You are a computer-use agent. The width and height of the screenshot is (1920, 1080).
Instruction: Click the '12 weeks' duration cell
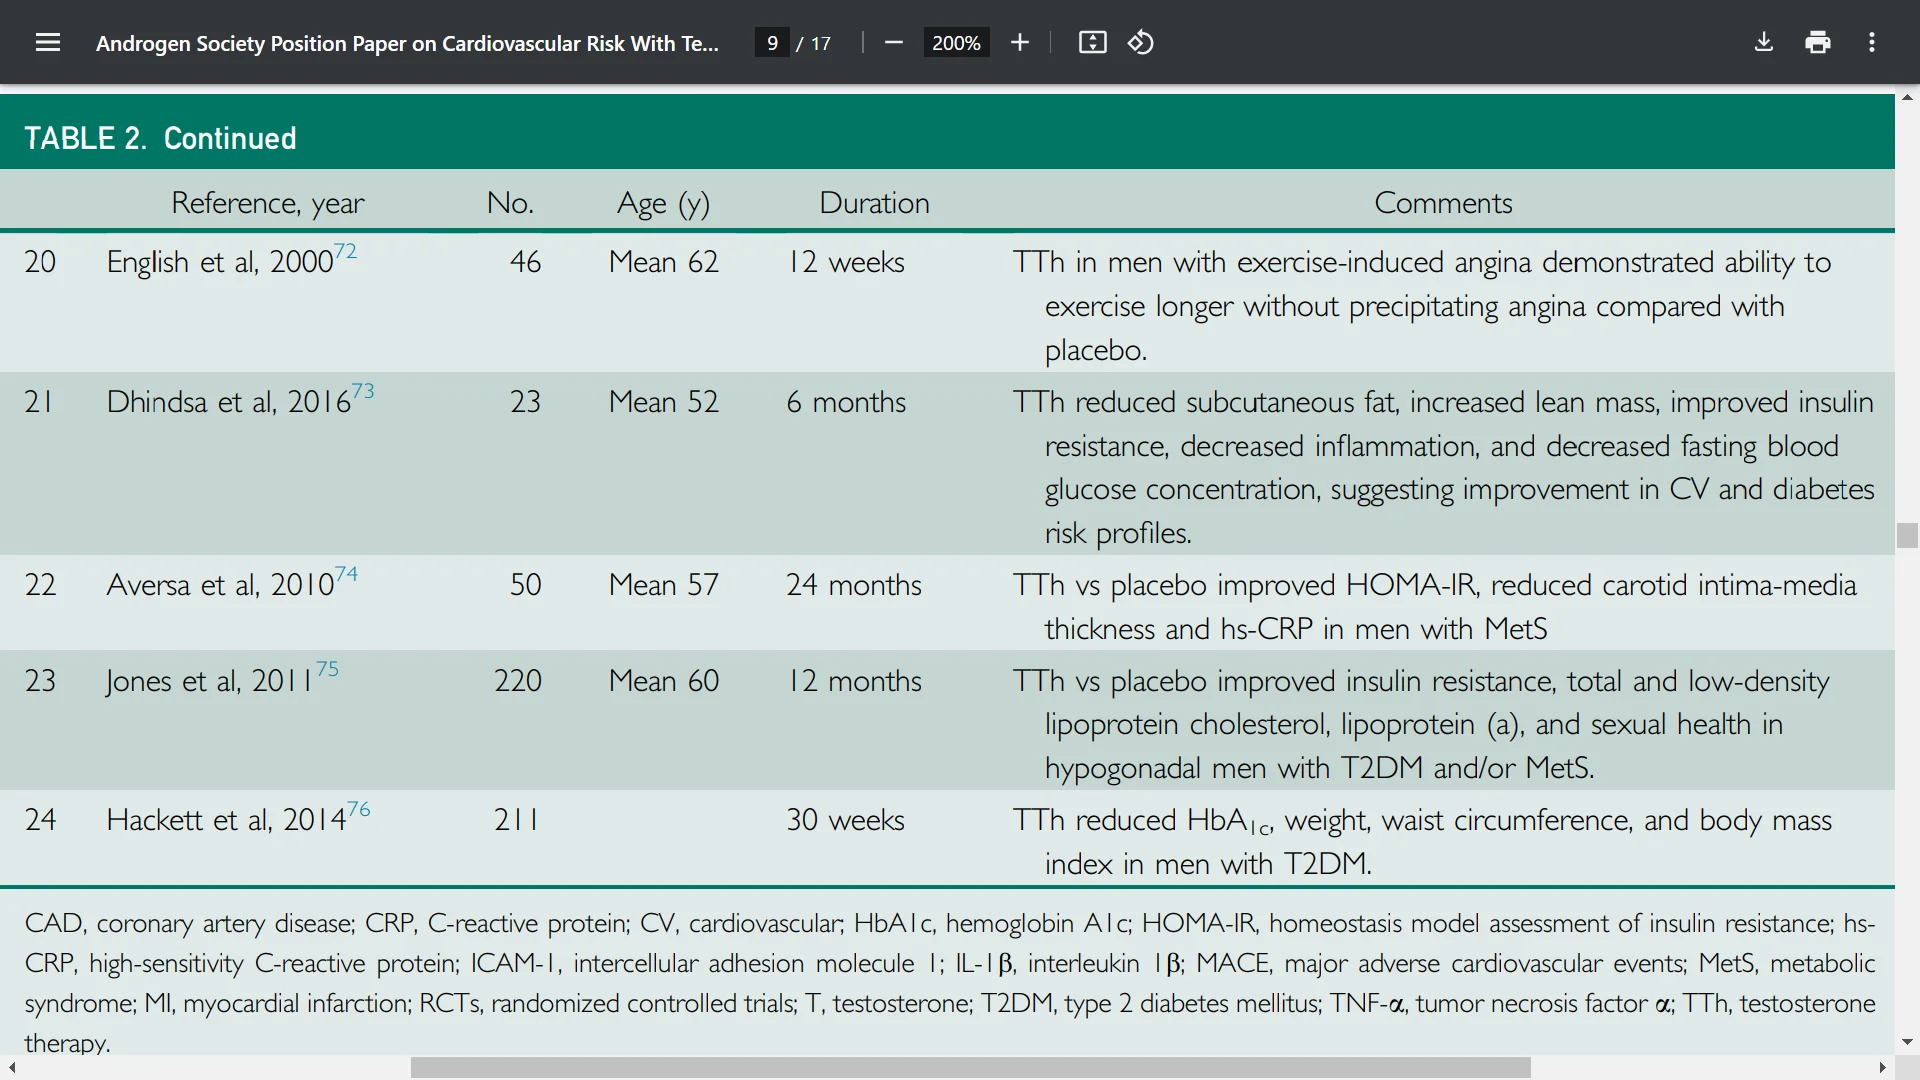coord(846,262)
